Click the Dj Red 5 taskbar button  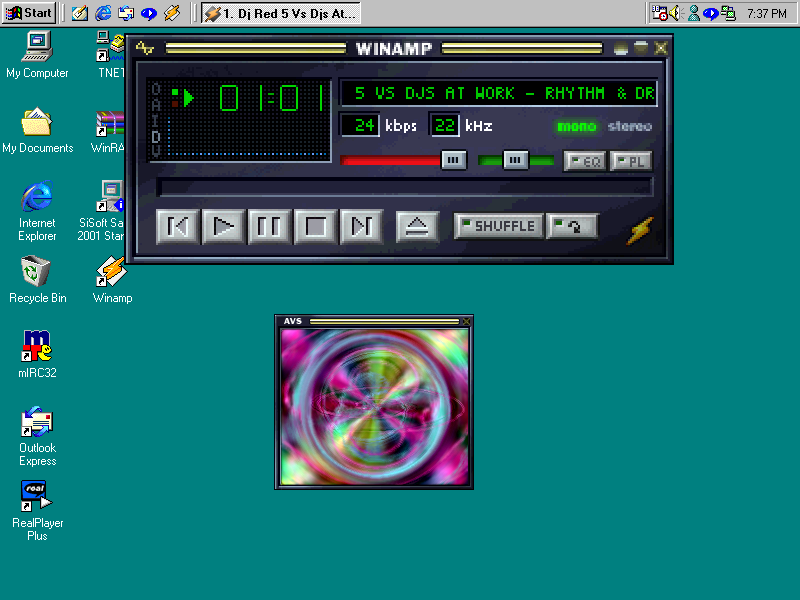[280, 13]
